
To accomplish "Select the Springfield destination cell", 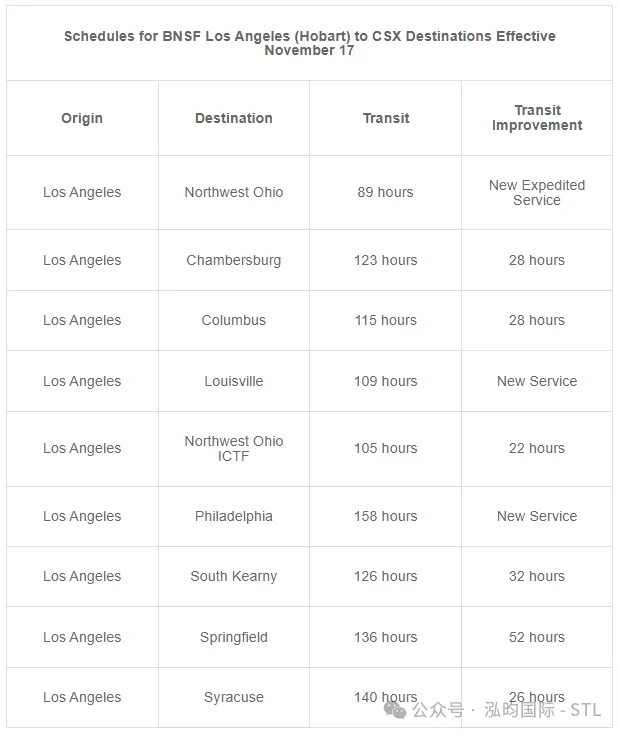I will pos(234,637).
